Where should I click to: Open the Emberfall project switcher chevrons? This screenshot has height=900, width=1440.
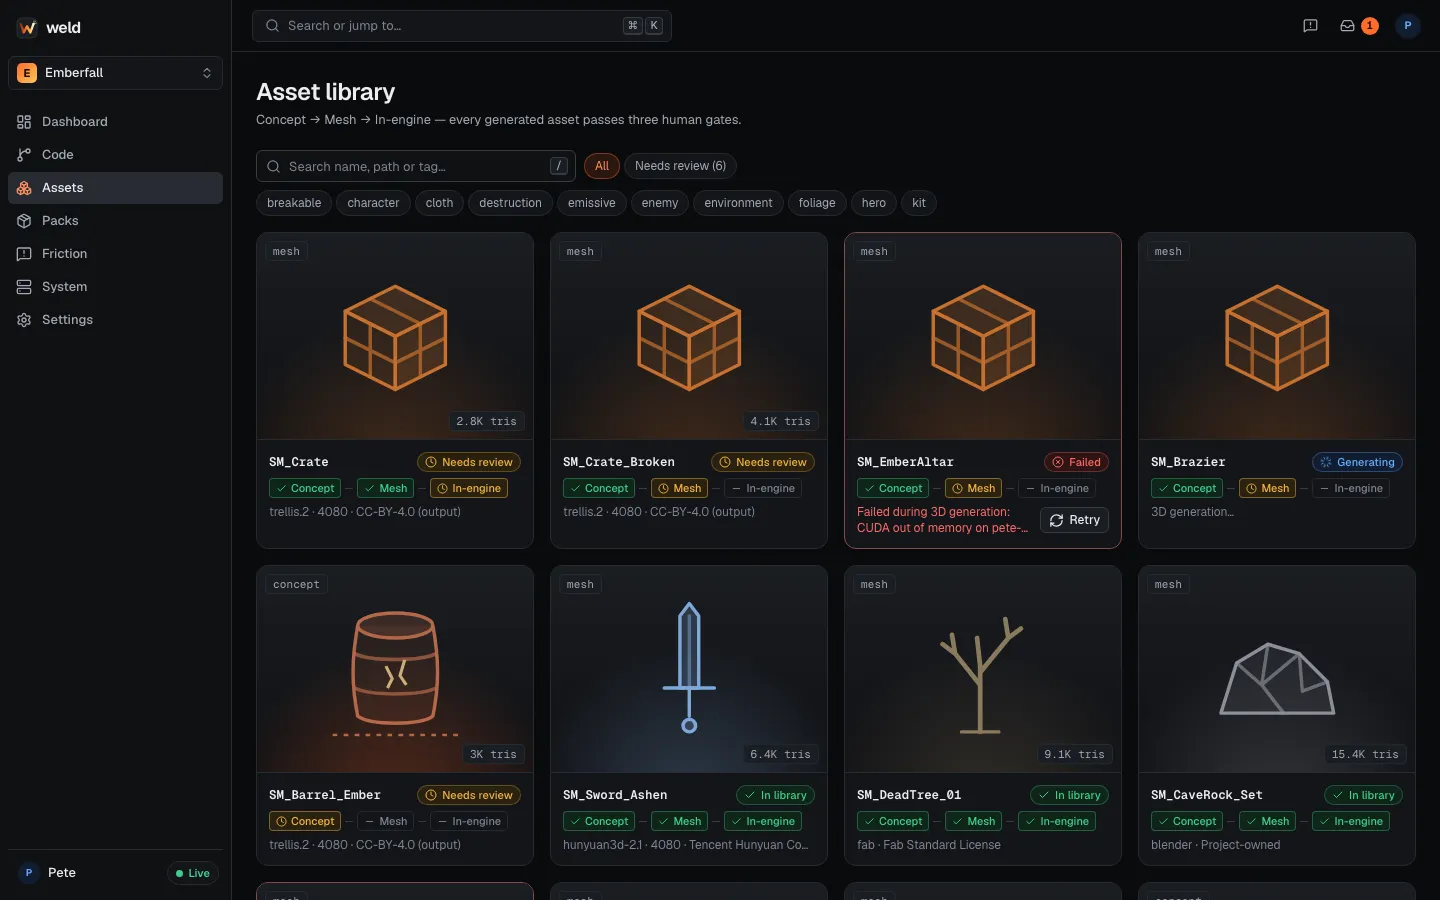coord(207,73)
